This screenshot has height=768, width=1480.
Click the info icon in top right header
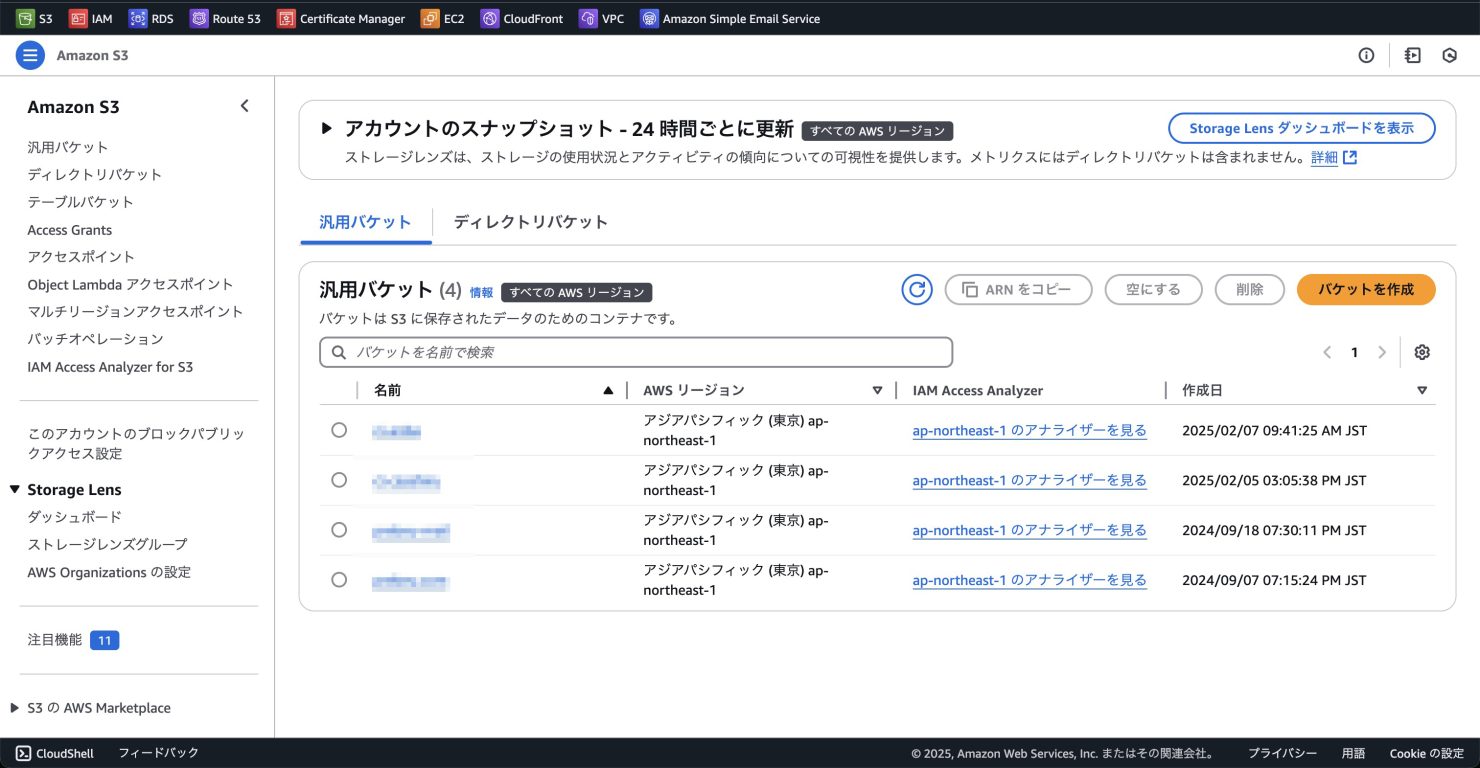1366,56
